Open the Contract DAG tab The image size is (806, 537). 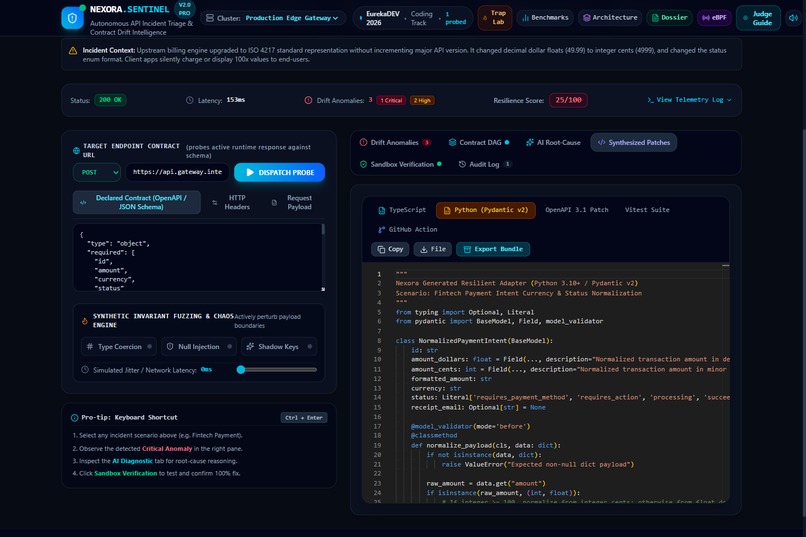tap(479, 142)
